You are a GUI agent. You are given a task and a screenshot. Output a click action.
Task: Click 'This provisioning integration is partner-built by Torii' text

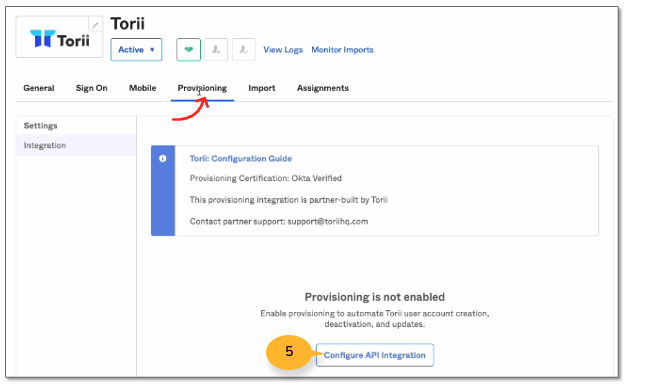click(x=288, y=200)
